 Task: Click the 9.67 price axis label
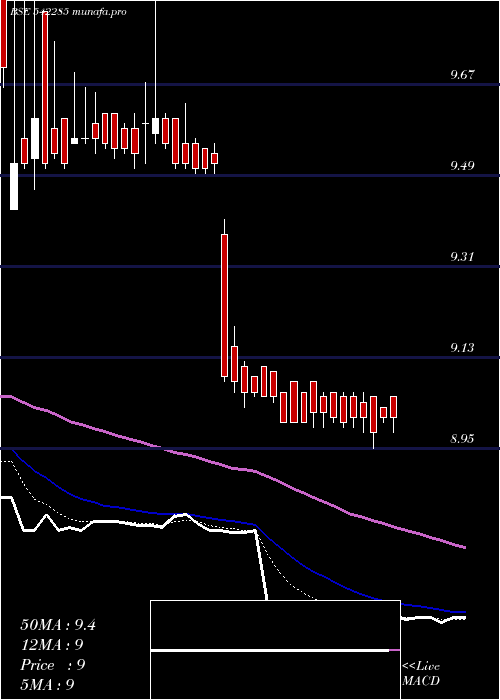[462, 75]
